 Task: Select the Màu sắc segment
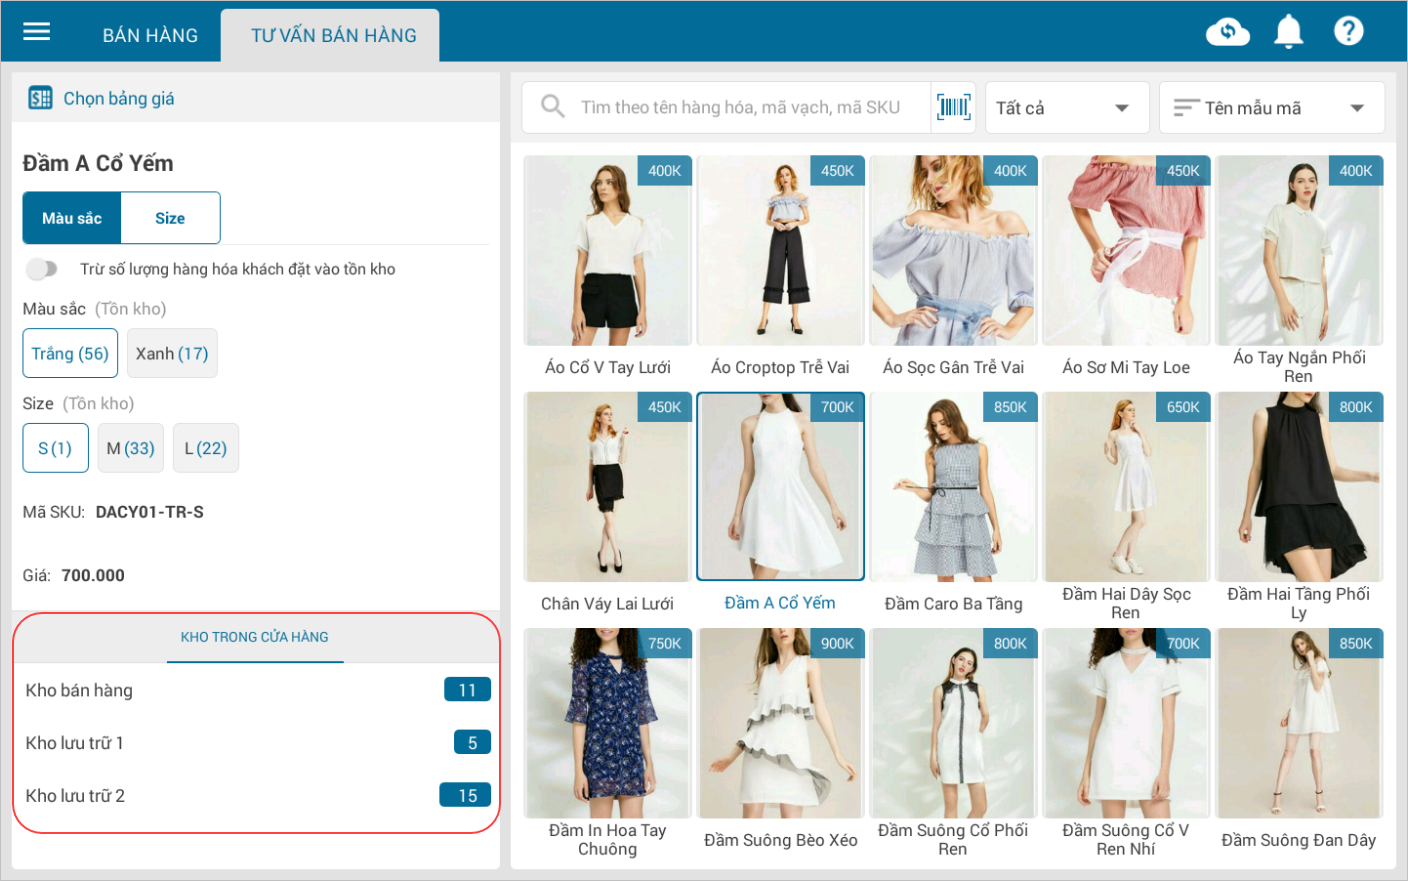pyautogui.click(x=72, y=218)
